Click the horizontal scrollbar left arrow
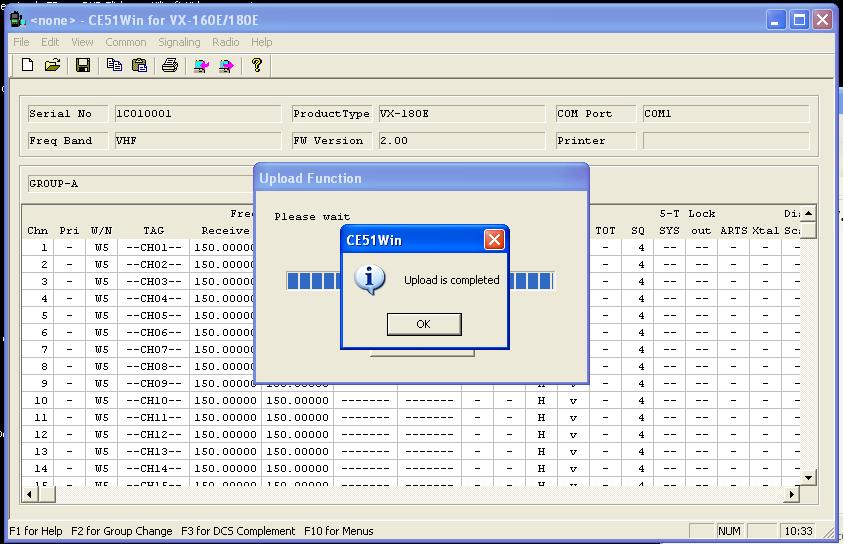Screen dimensions: 843x544 (x=30, y=494)
